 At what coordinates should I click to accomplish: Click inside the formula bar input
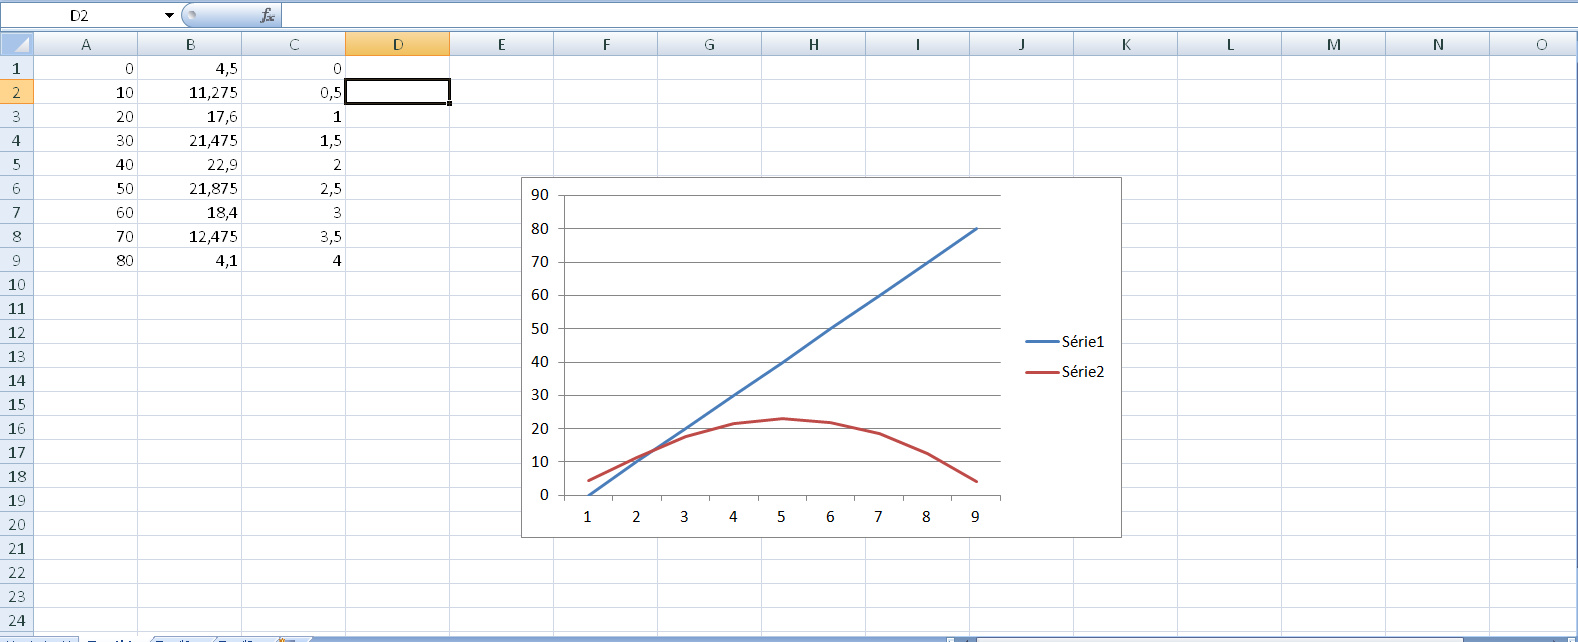900,15
